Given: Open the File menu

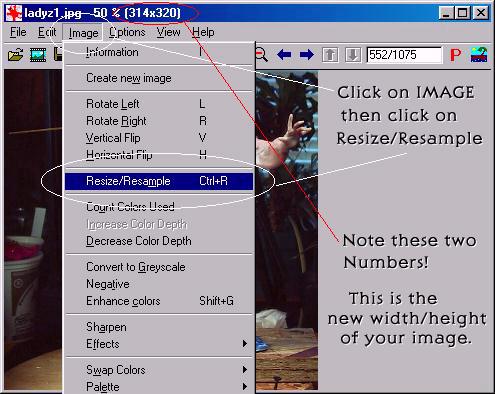Looking at the screenshot, I should point(18,32).
